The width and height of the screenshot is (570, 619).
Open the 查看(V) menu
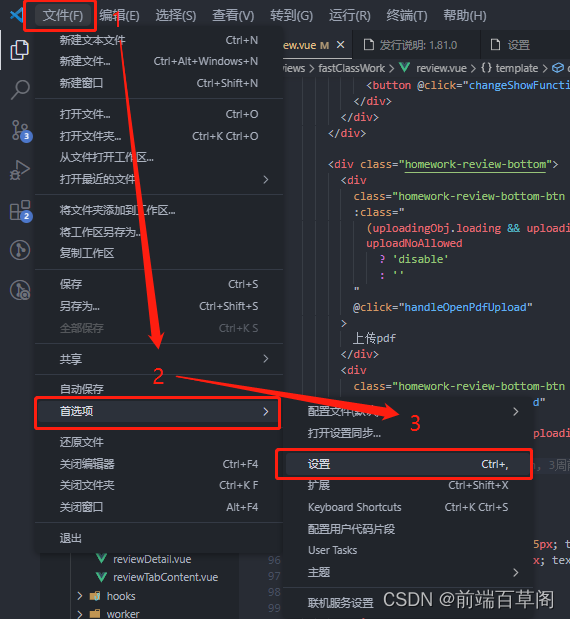pyautogui.click(x=233, y=16)
